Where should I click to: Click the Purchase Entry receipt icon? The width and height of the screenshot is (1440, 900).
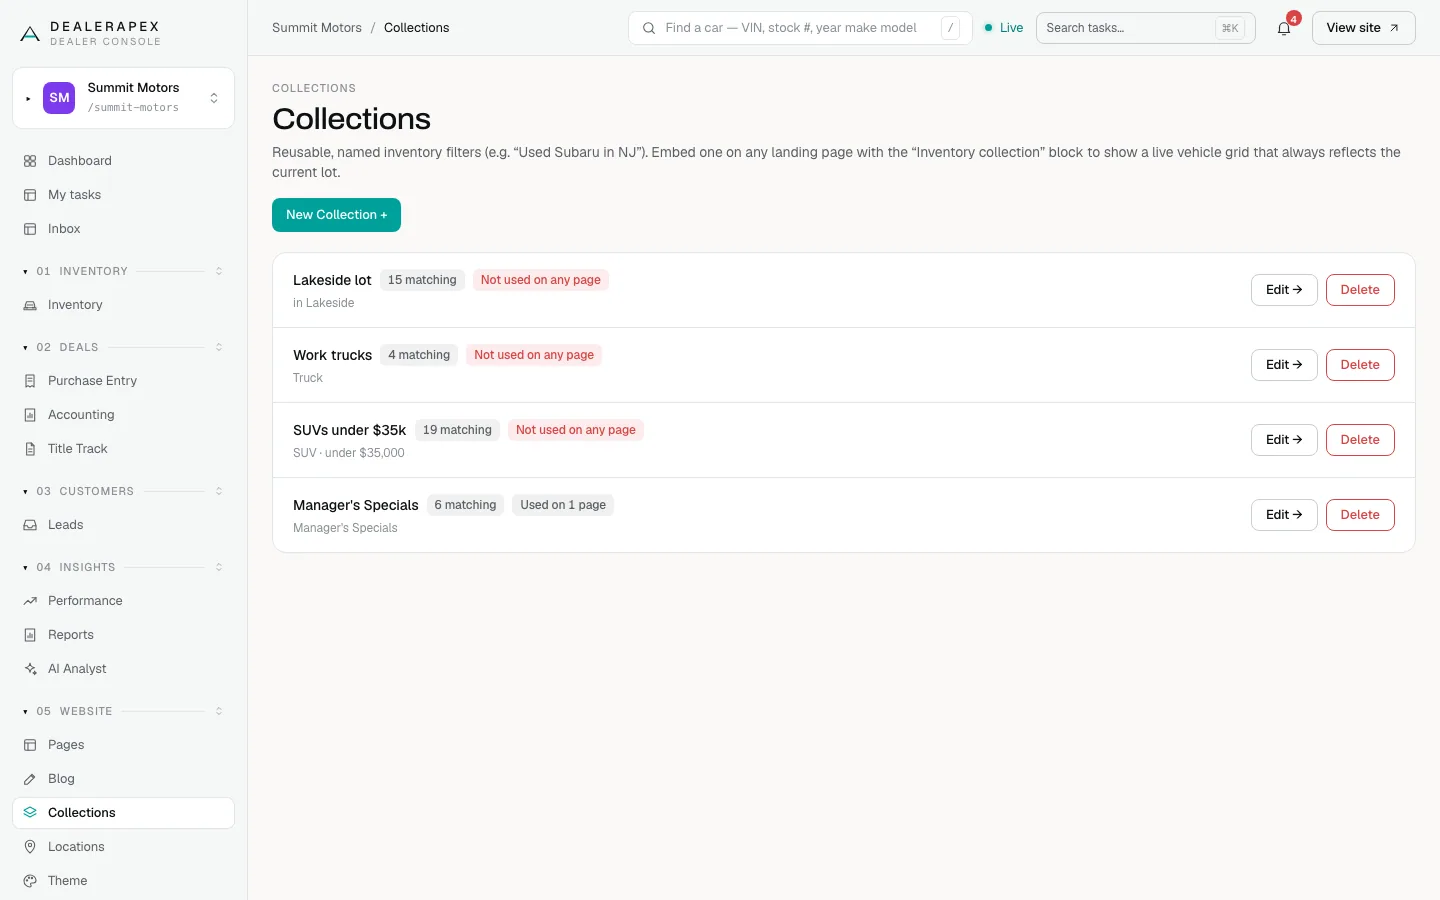[30, 381]
